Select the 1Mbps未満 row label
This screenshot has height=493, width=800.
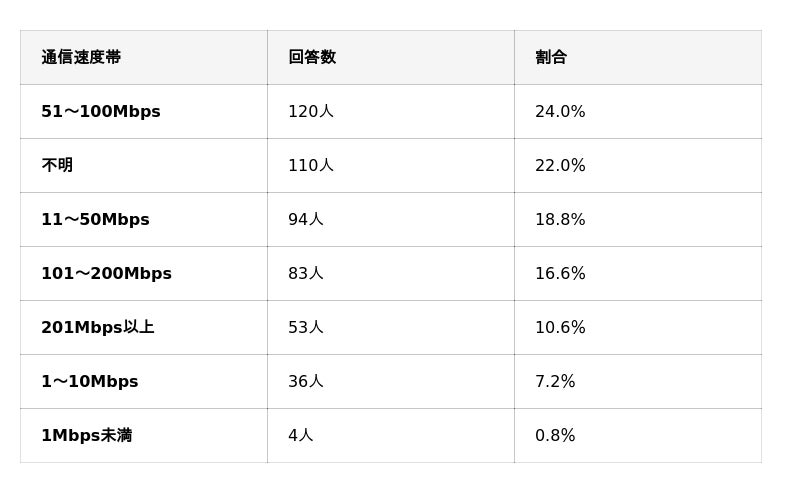coord(86,436)
